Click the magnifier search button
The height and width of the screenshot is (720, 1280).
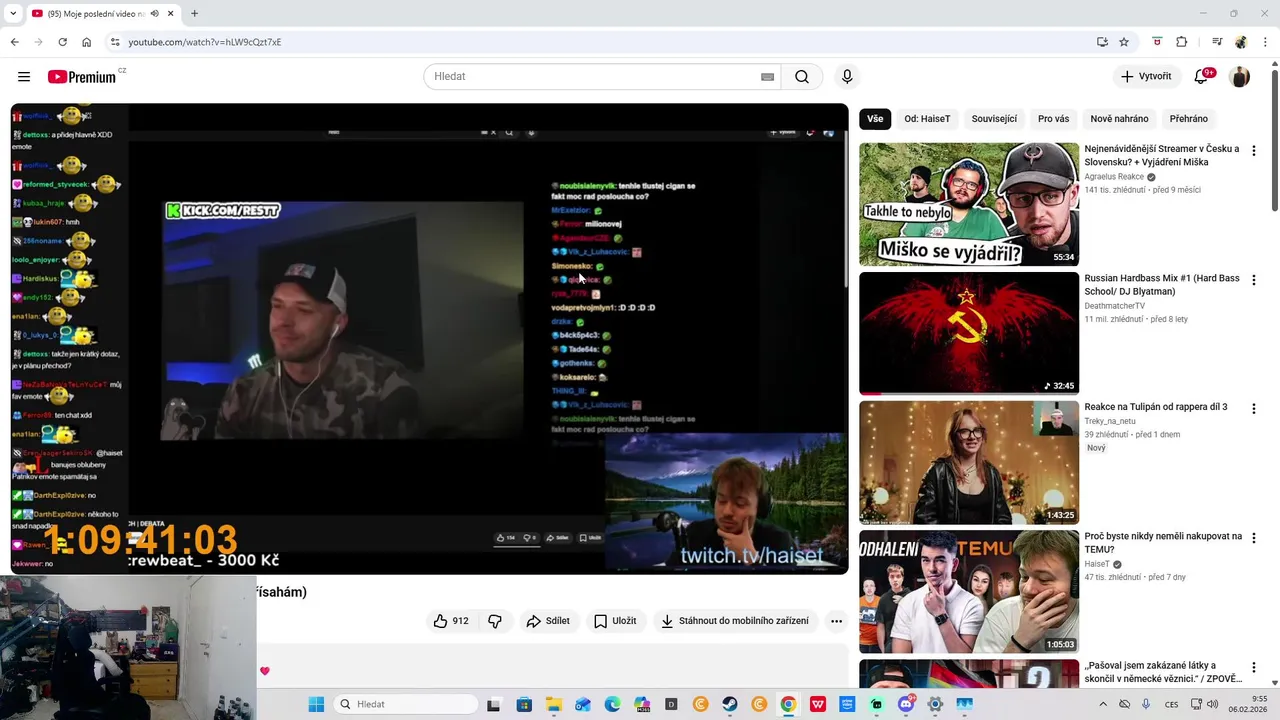pos(802,77)
